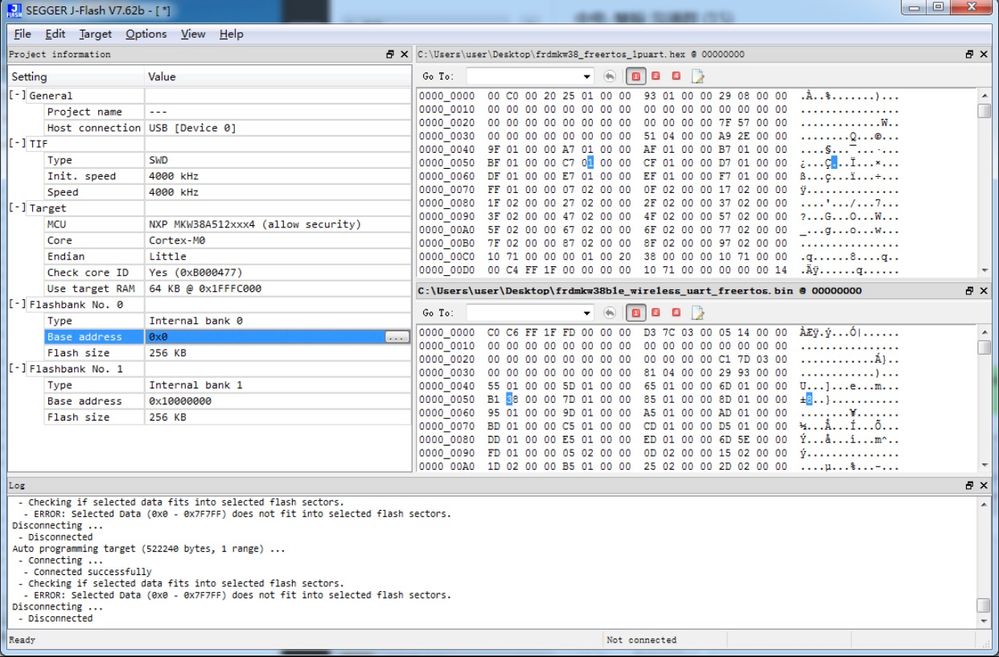Collapse the General settings group
Viewport: 999px width, 657px height.
click(x=17, y=96)
